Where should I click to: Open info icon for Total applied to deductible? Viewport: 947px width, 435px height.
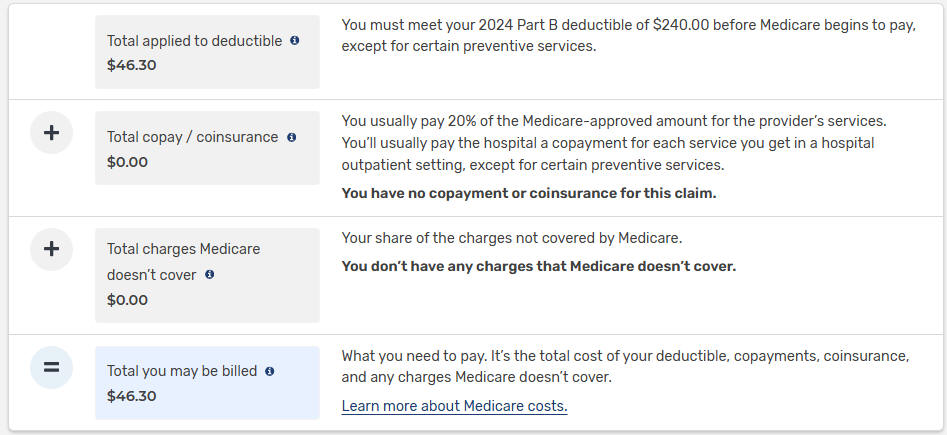tap(294, 40)
